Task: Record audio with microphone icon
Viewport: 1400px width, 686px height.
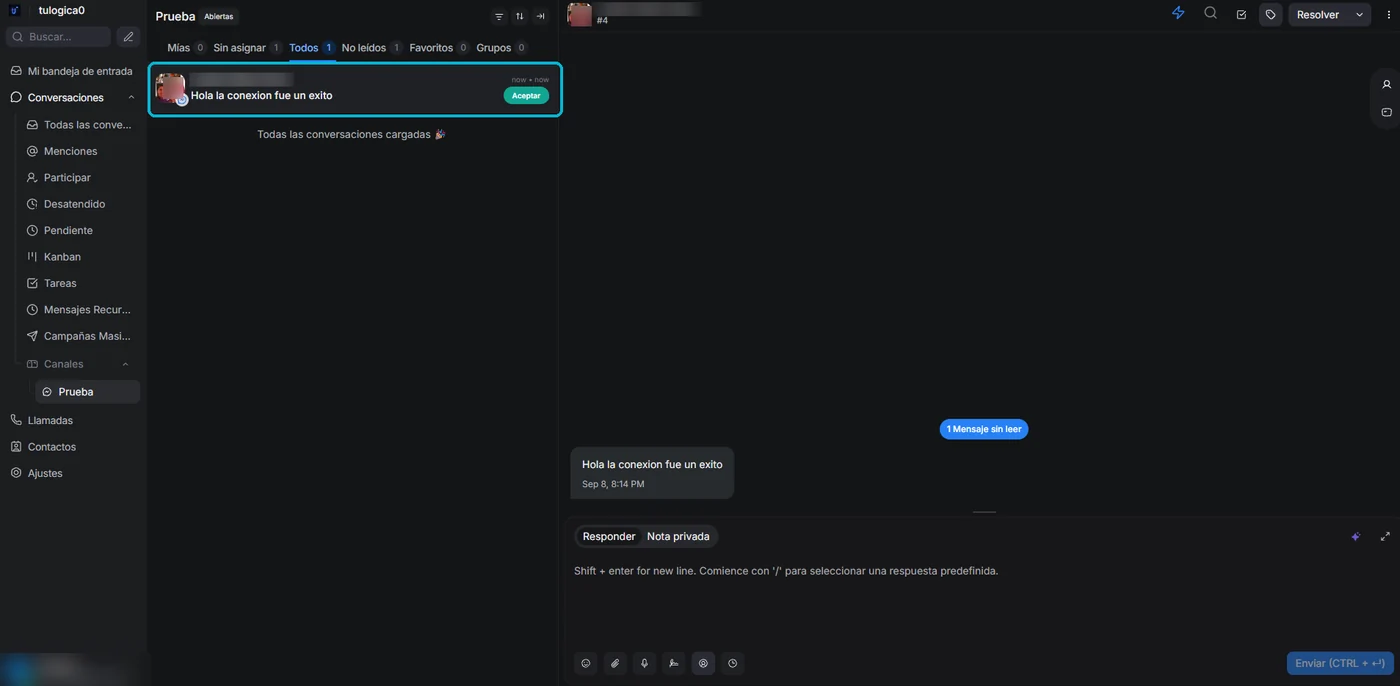Action: [644, 663]
